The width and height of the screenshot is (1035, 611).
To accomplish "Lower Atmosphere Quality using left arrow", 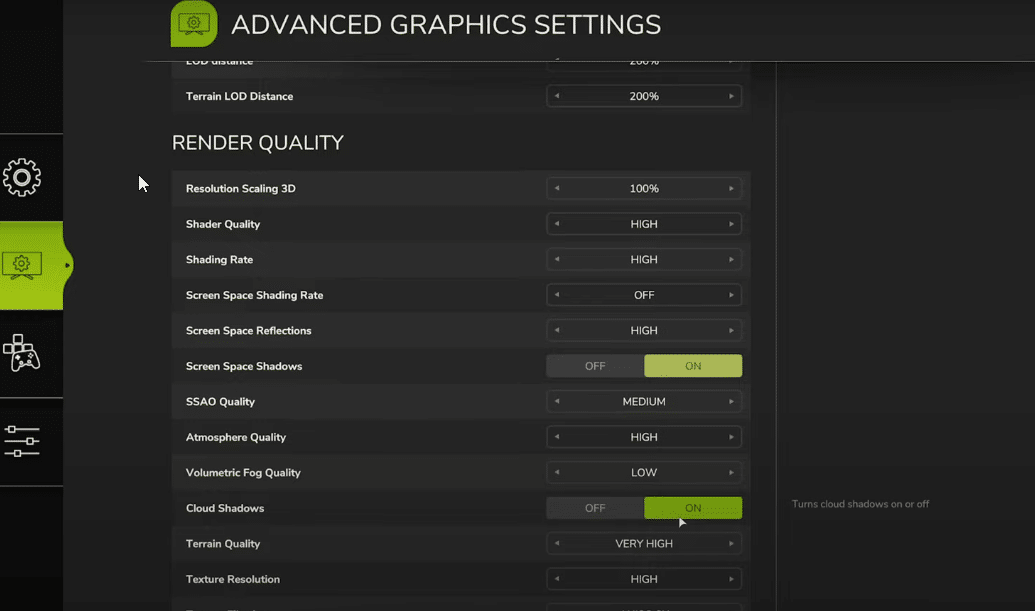I will click(557, 437).
